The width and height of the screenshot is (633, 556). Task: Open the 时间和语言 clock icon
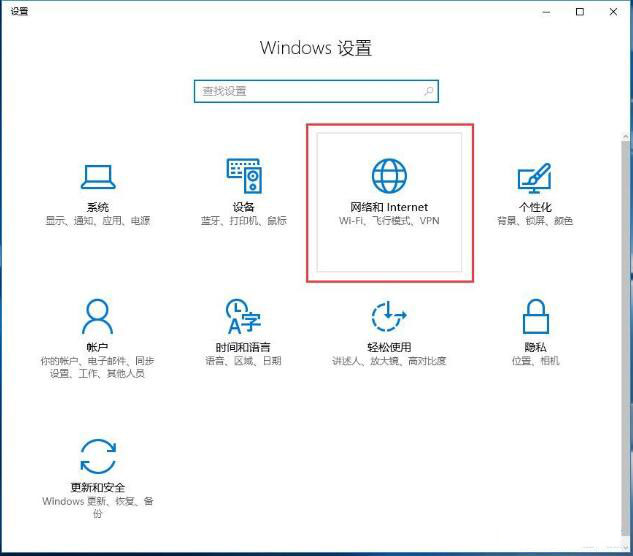(243, 316)
